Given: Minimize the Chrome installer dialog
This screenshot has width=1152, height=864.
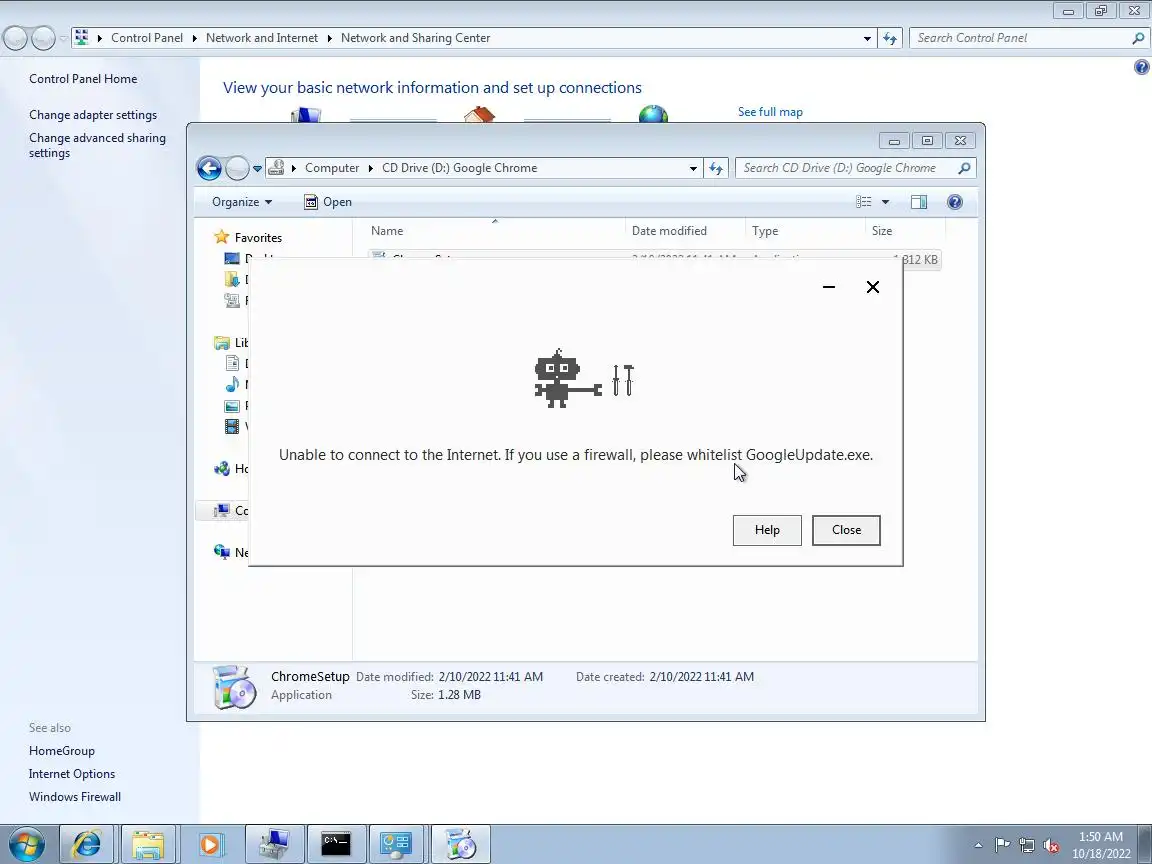Looking at the screenshot, I should (829, 287).
